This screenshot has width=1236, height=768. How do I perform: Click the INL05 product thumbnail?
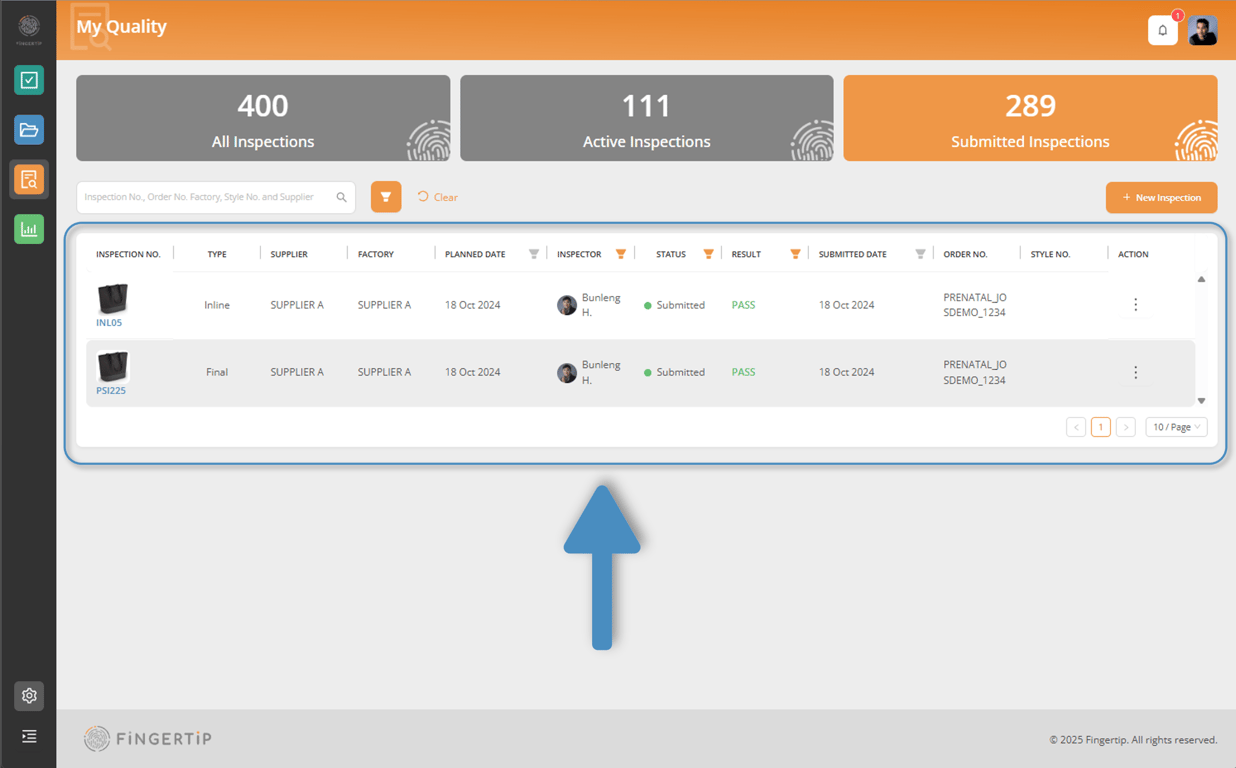pyautogui.click(x=112, y=299)
